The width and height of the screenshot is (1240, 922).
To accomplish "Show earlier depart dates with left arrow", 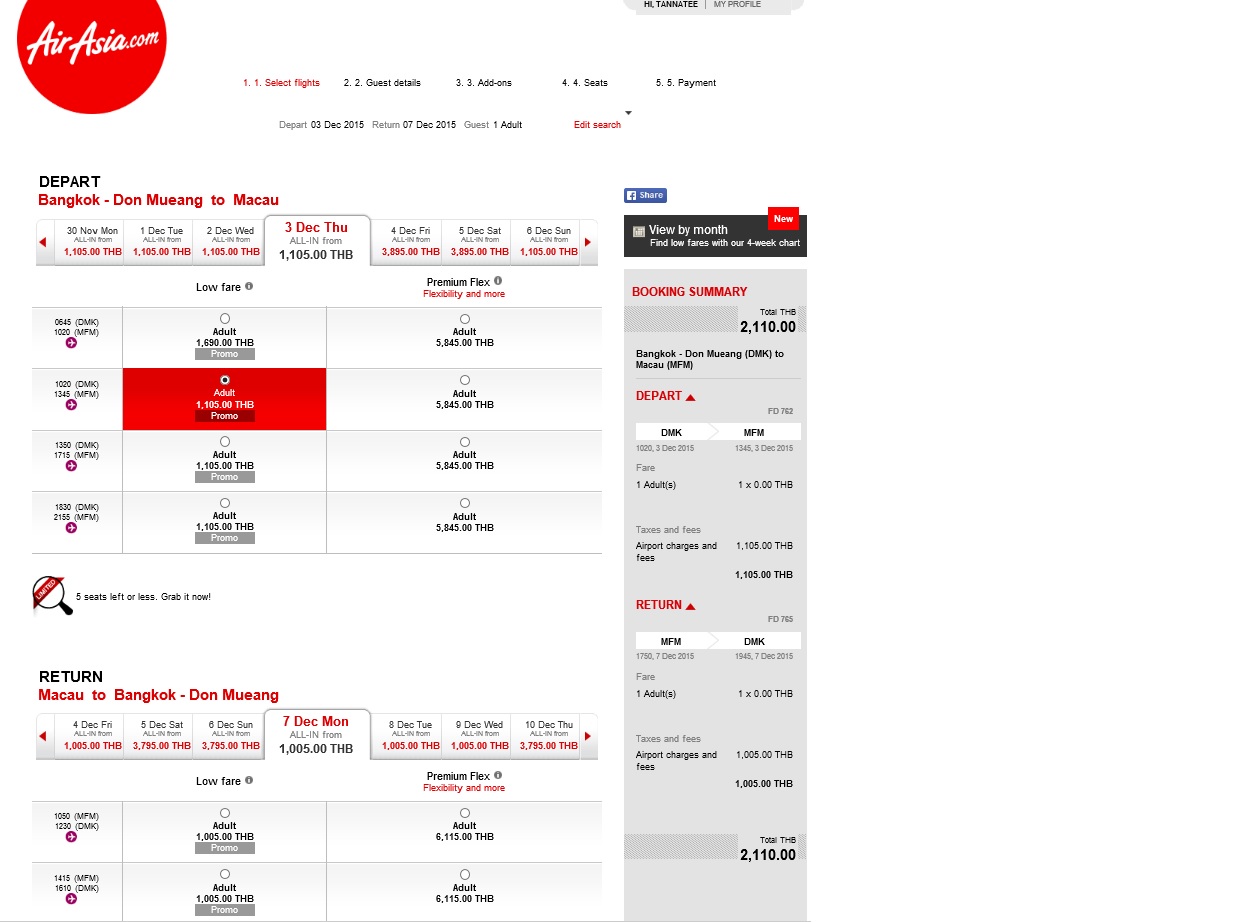I will coord(42,242).
